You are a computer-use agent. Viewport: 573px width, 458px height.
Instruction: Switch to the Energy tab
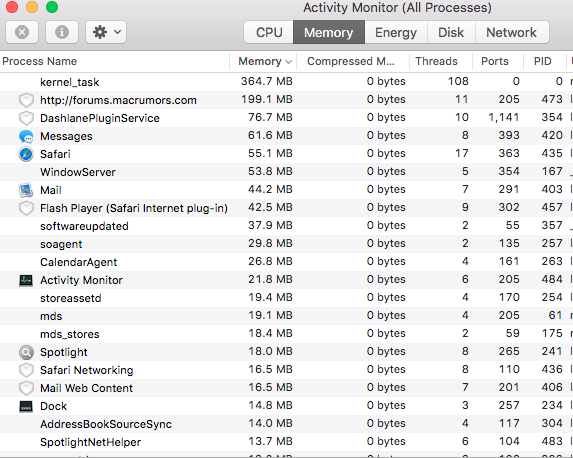click(x=396, y=32)
